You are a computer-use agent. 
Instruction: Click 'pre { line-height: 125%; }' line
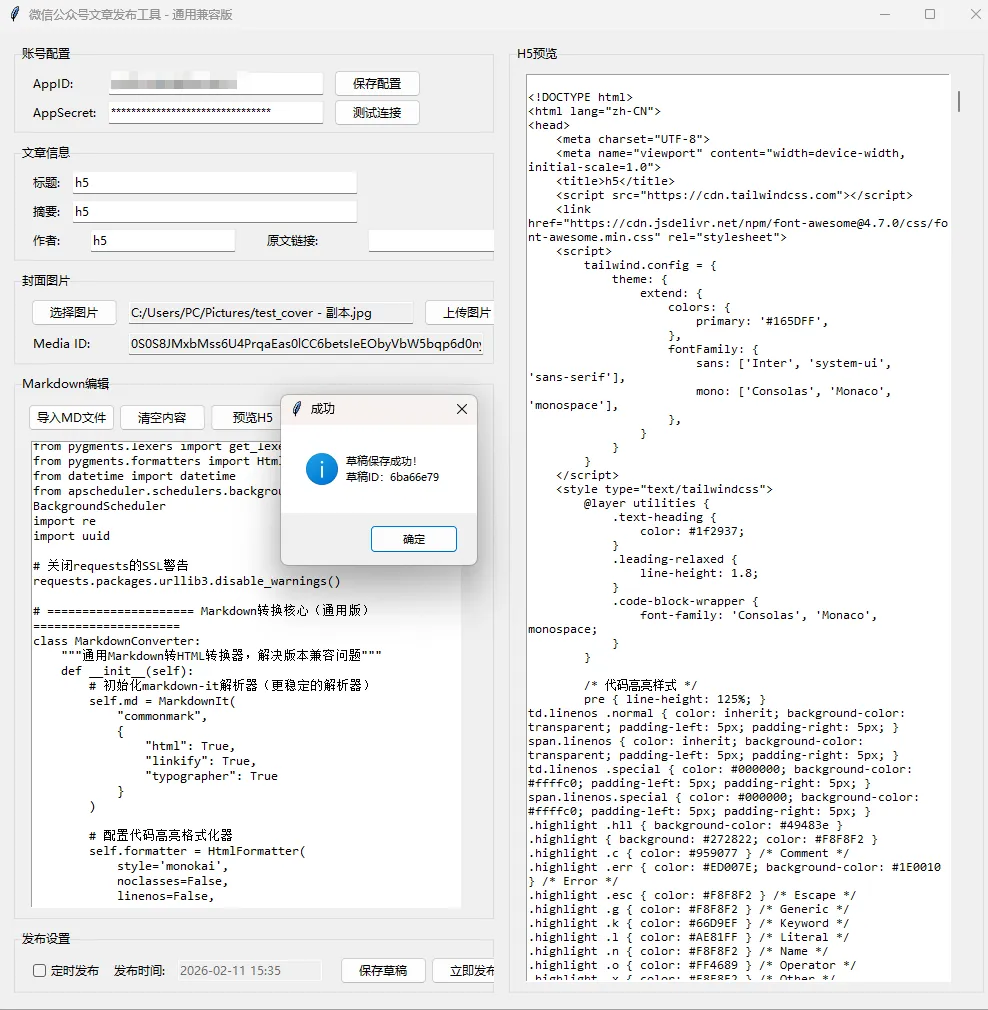pyautogui.click(x=675, y=700)
